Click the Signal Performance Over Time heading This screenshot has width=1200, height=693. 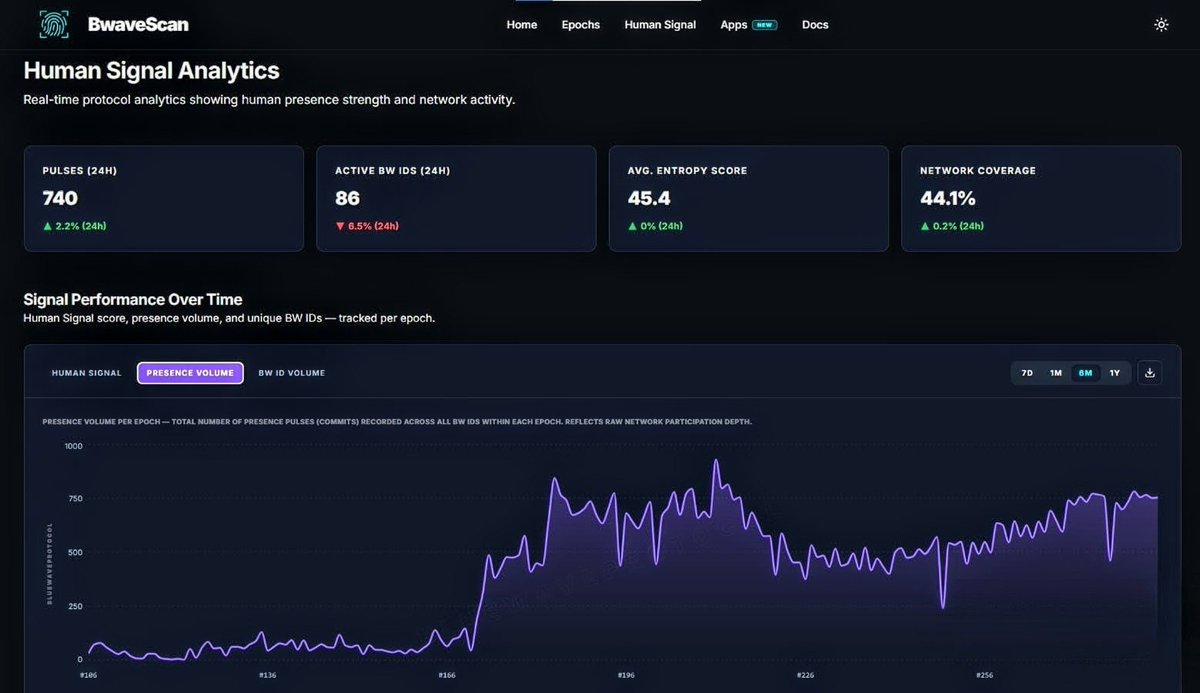[133, 299]
